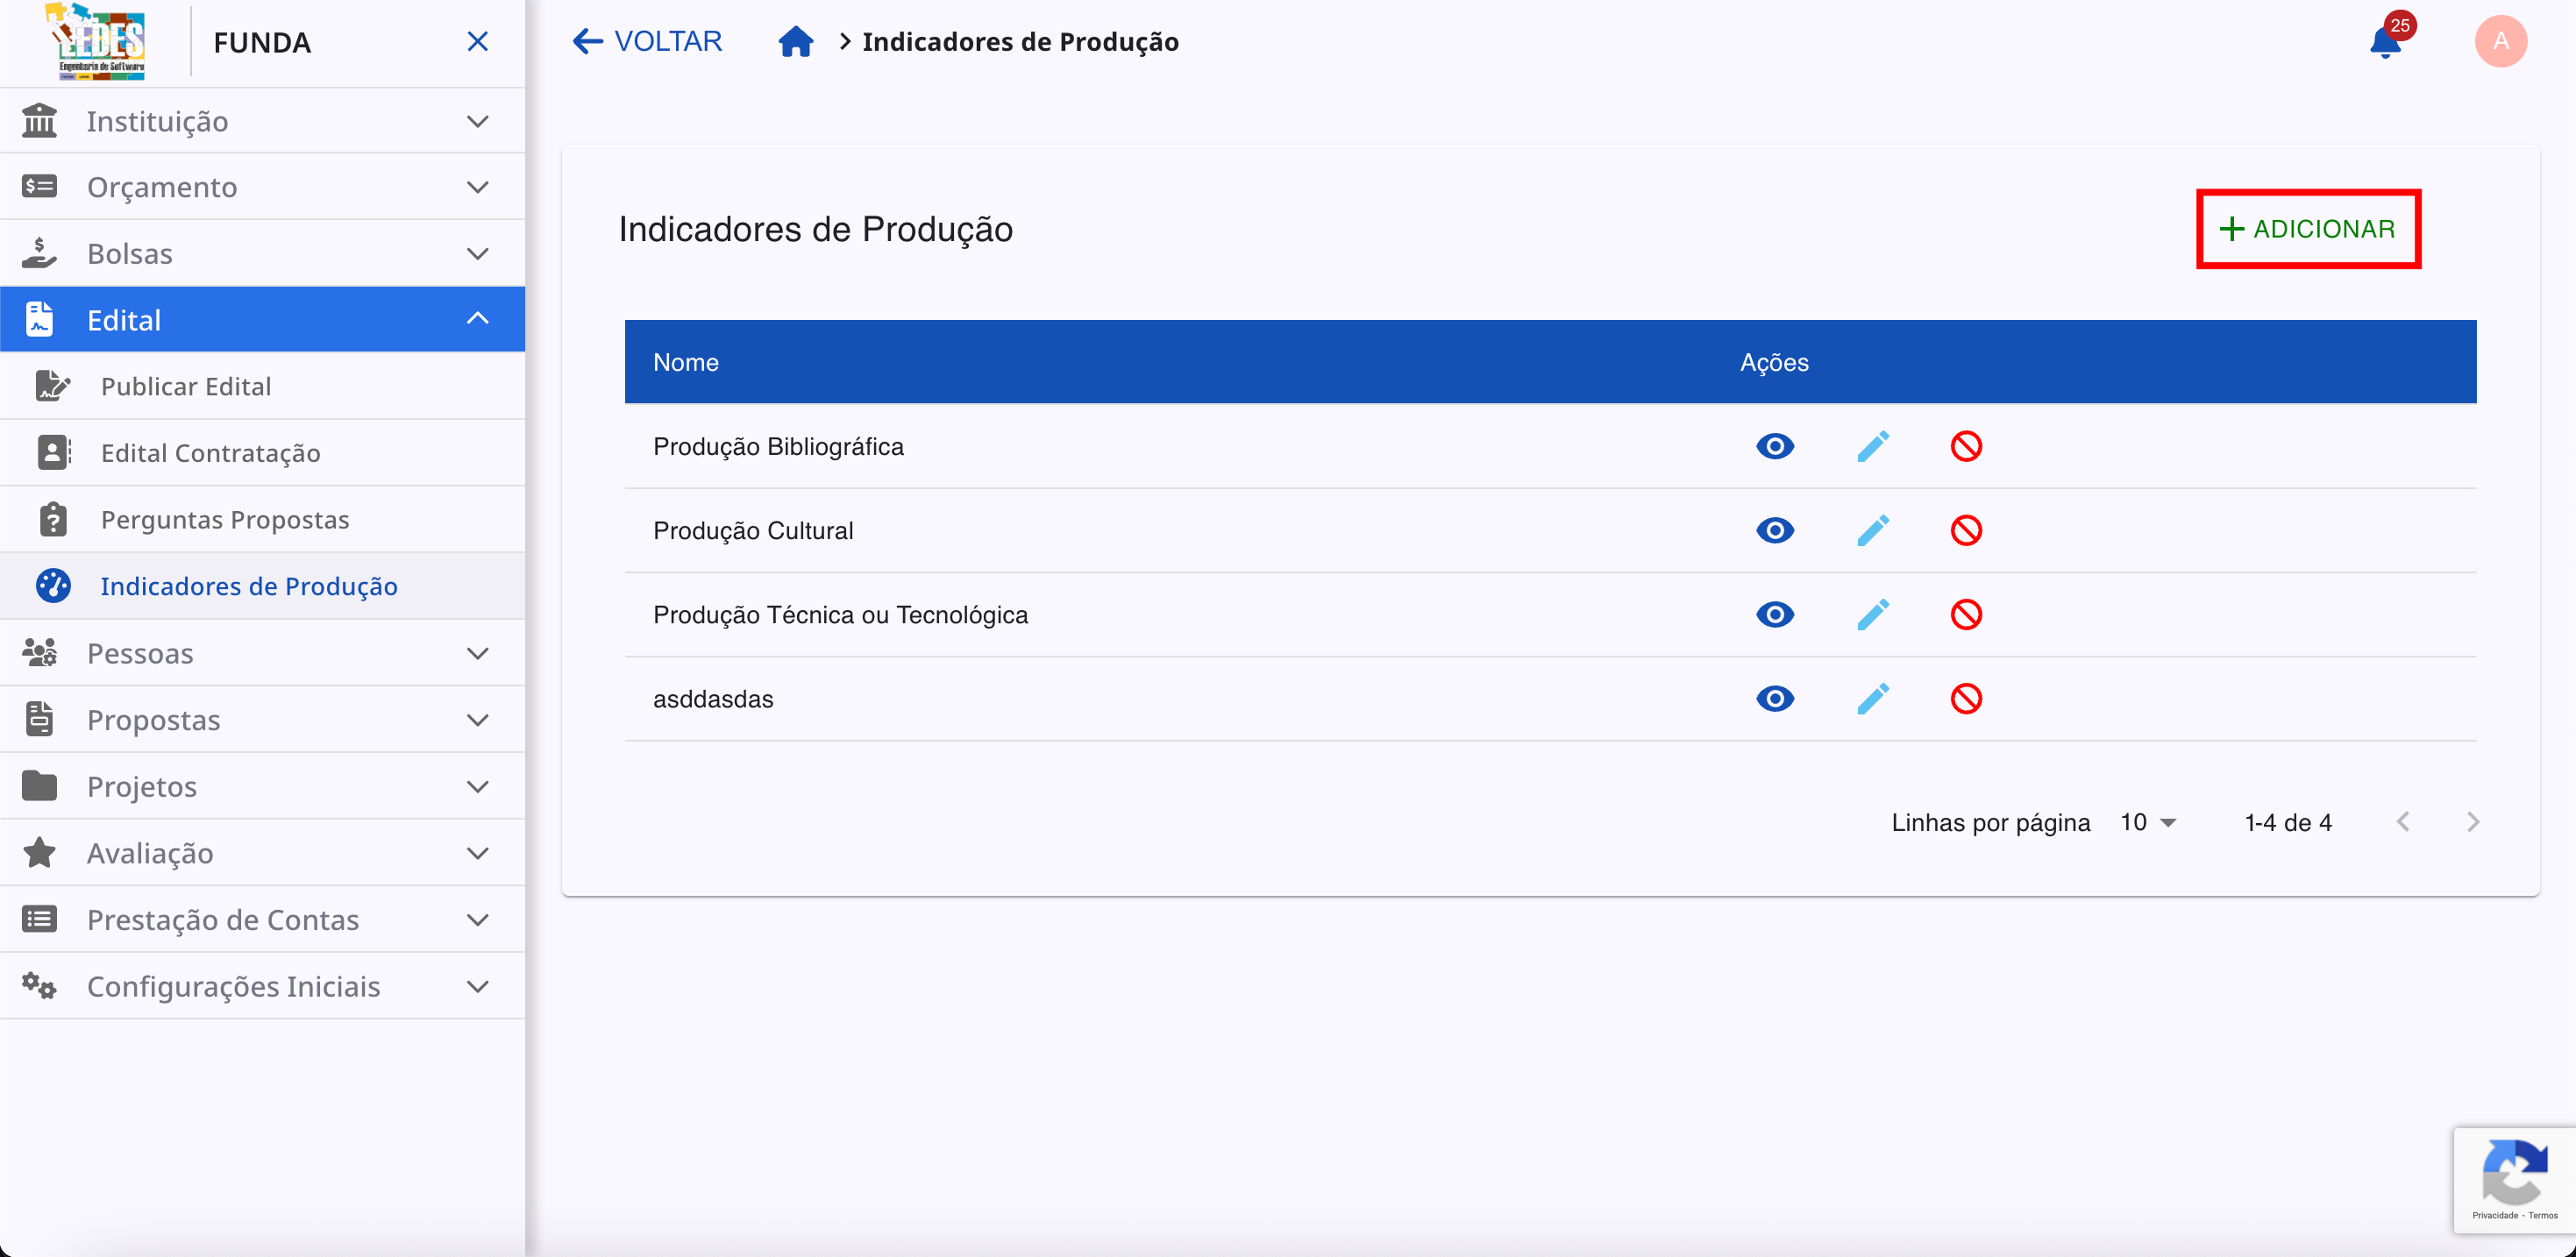Viewport: 2576px width, 1257px height.
Task: View the asddasdas indicator
Action: click(x=1775, y=699)
